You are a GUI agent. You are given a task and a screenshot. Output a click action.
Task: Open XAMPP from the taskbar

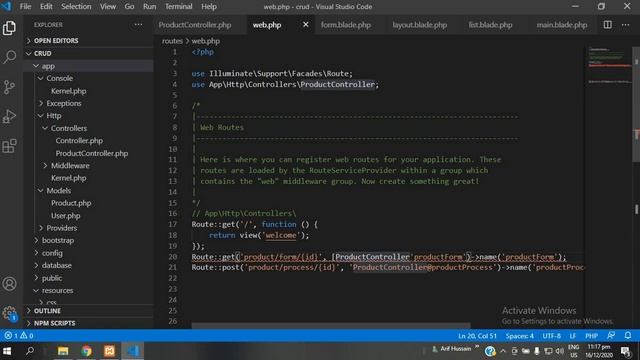click(x=109, y=351)
